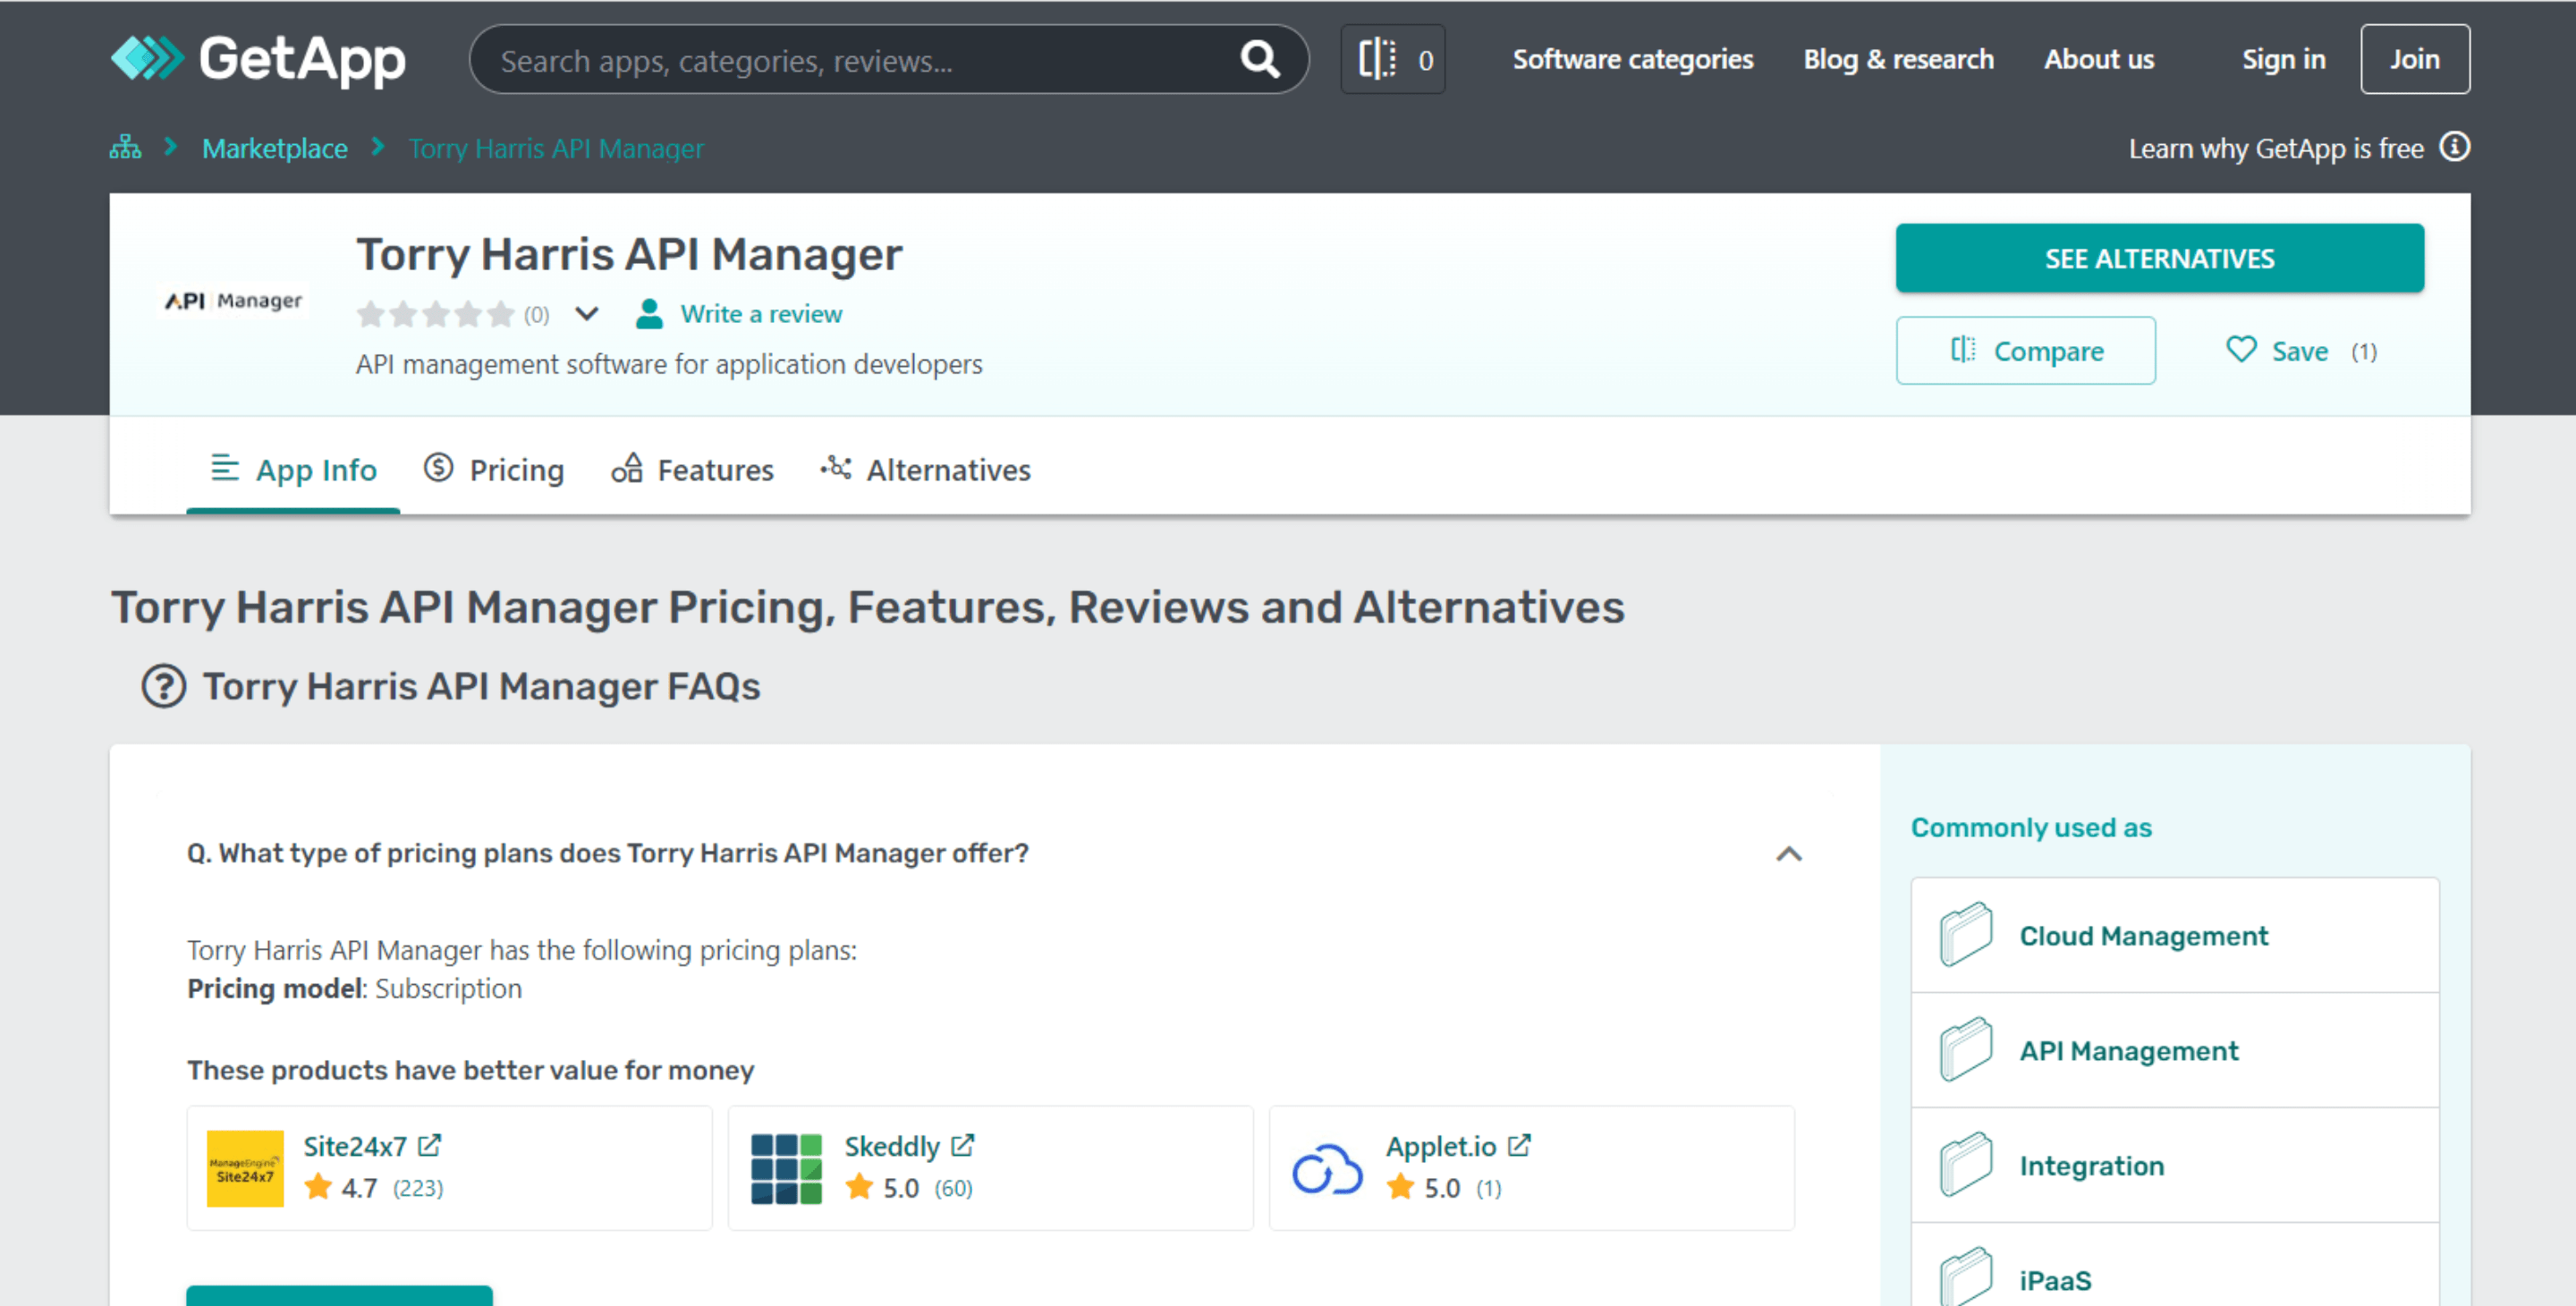Image resolution: width=2576 pixels, height=1306 pixels.
Task: Click the Join button
Action: (2414, 59)
